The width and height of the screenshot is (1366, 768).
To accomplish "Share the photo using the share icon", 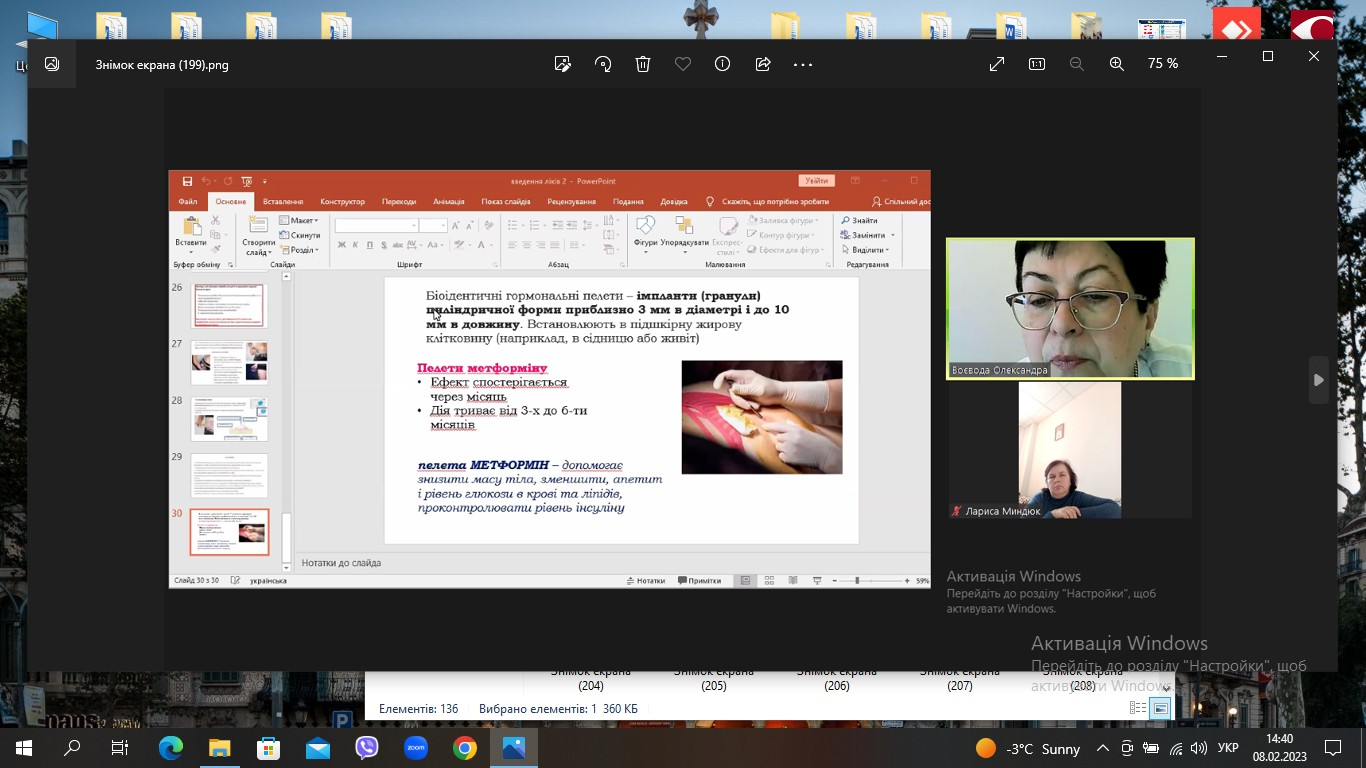I will point(763,64).
